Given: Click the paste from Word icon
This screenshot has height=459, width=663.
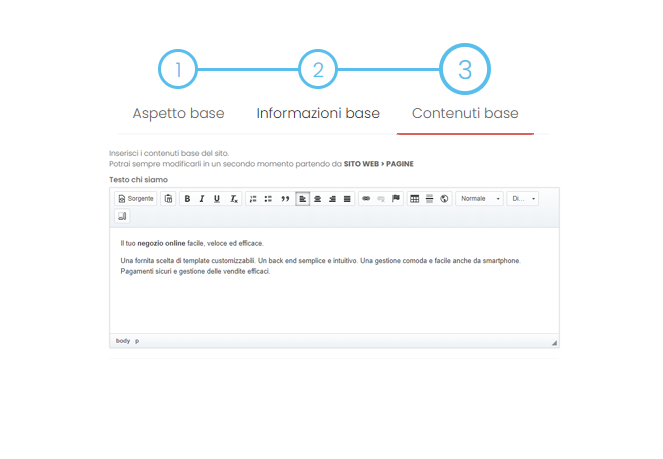Looking at the screenshot, I should pos(168,199).
